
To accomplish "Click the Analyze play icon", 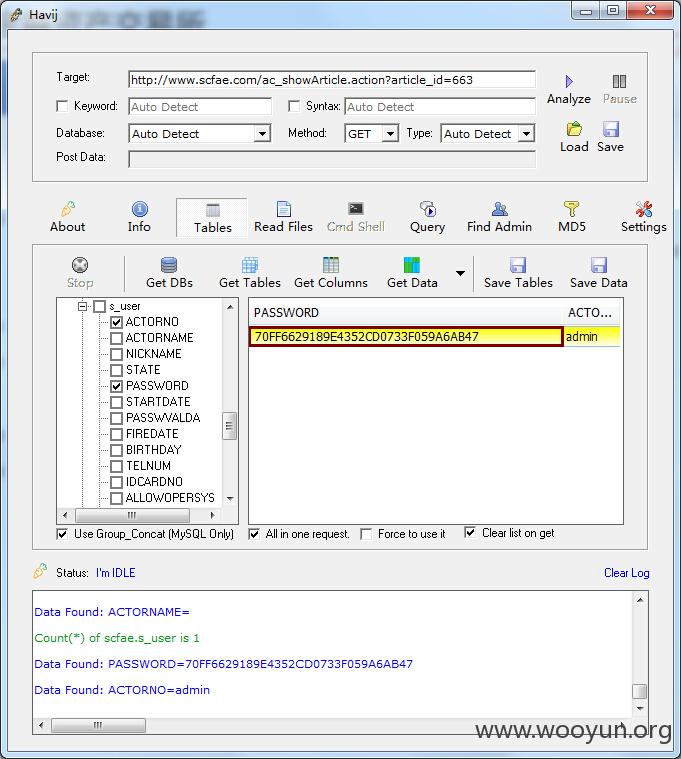I will coord(569,81).
